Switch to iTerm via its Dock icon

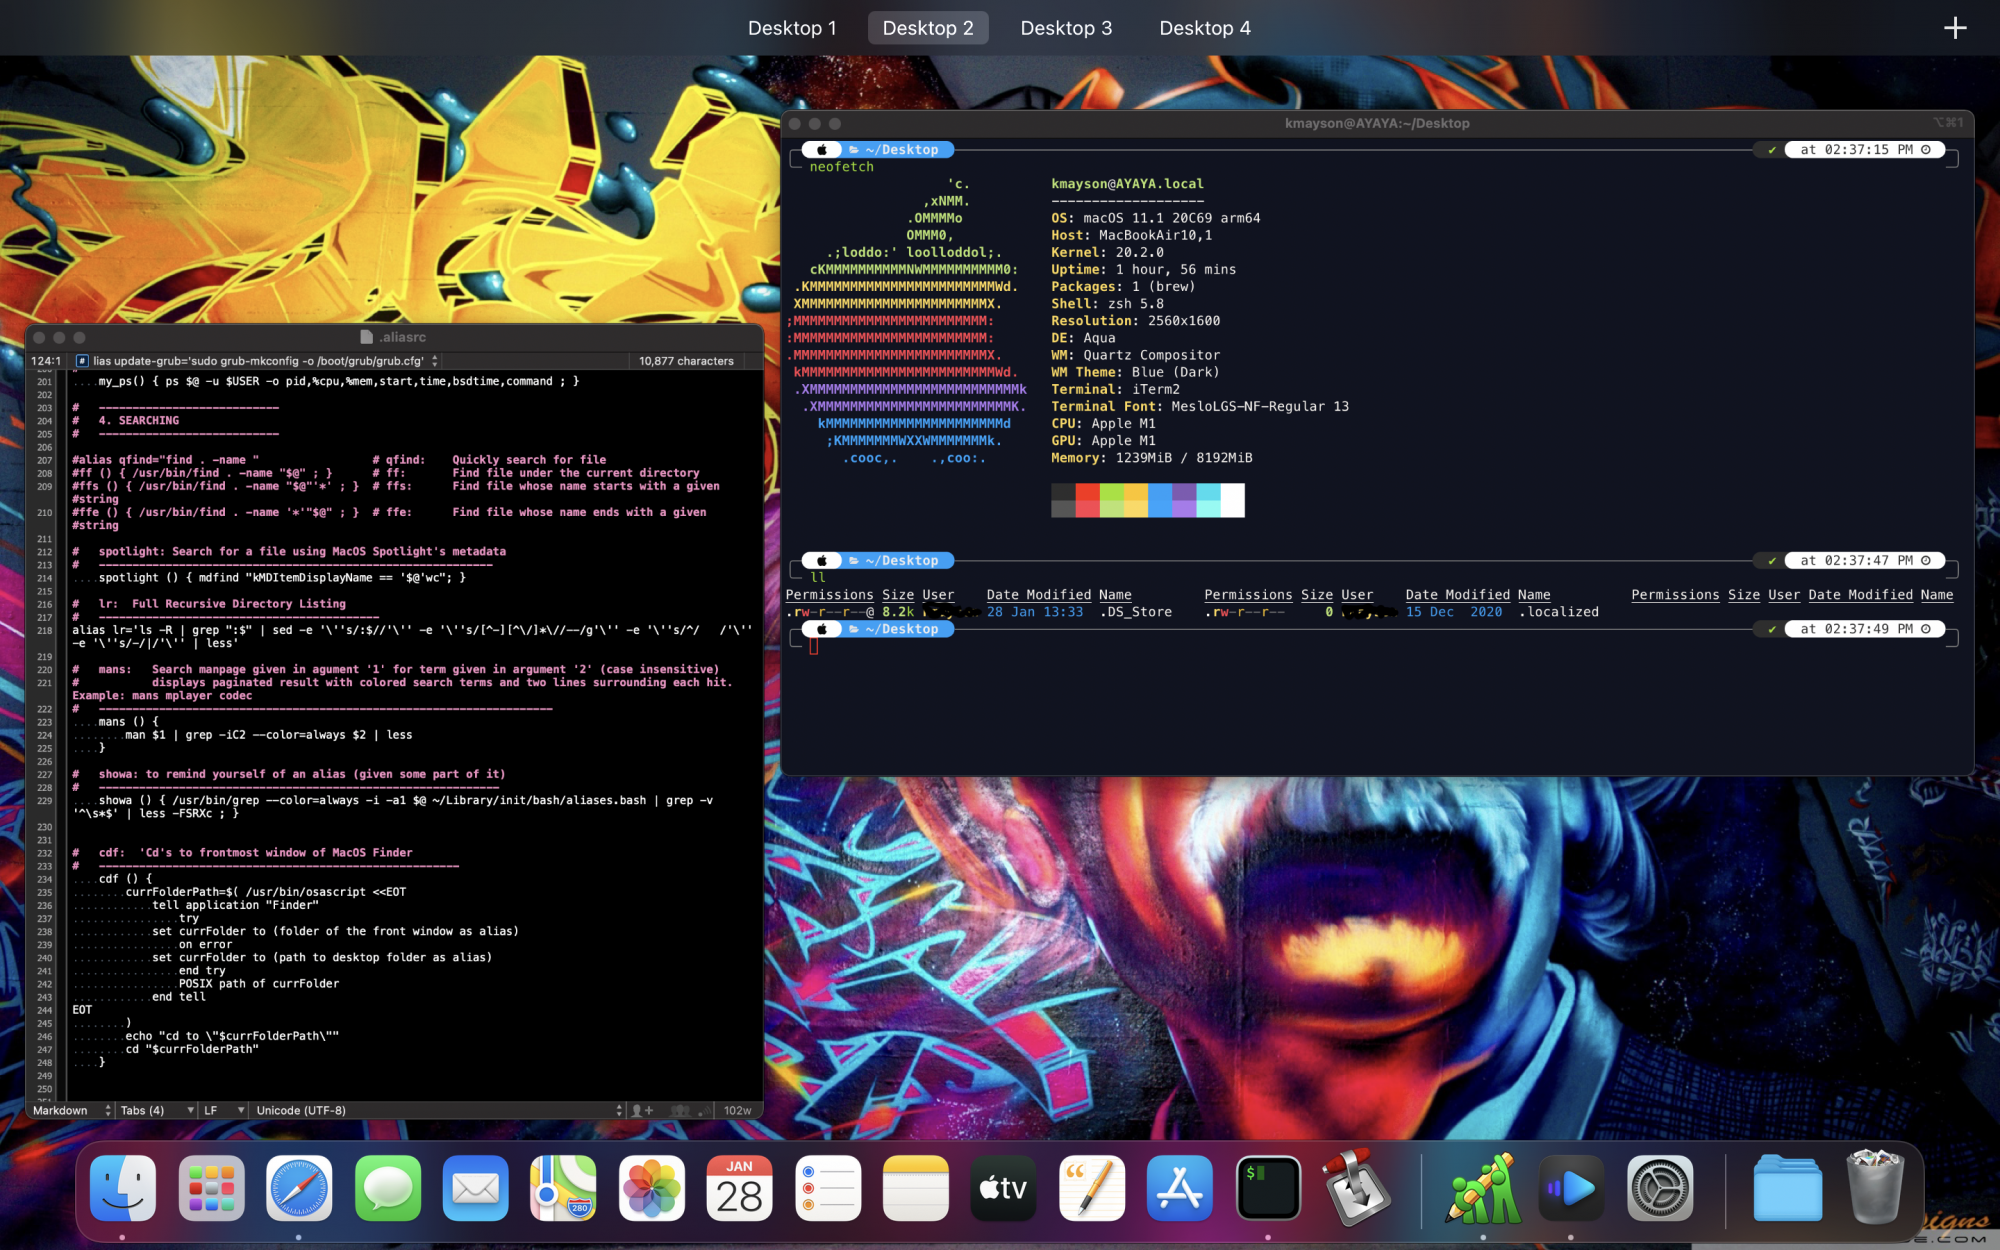pyautogui.click(x=1267, y=1188)
